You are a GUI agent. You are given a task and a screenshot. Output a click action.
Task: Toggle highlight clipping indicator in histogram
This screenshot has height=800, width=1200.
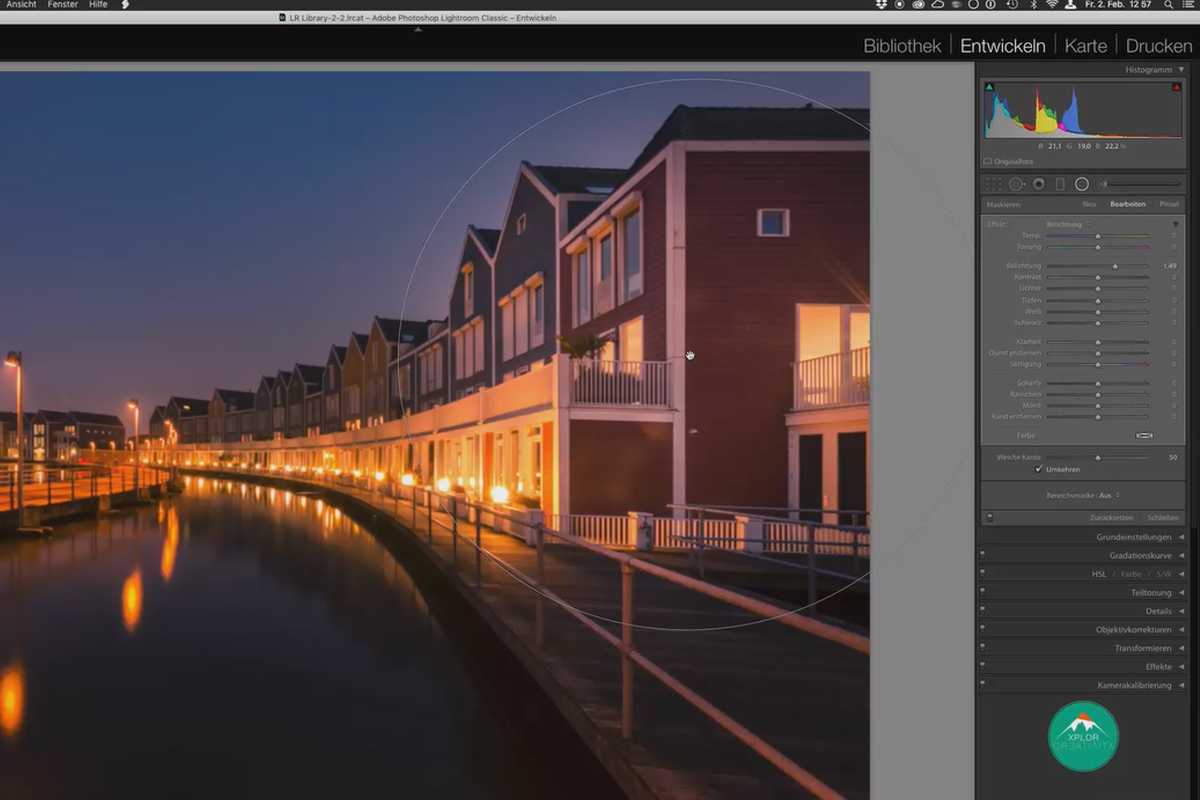1176,87
